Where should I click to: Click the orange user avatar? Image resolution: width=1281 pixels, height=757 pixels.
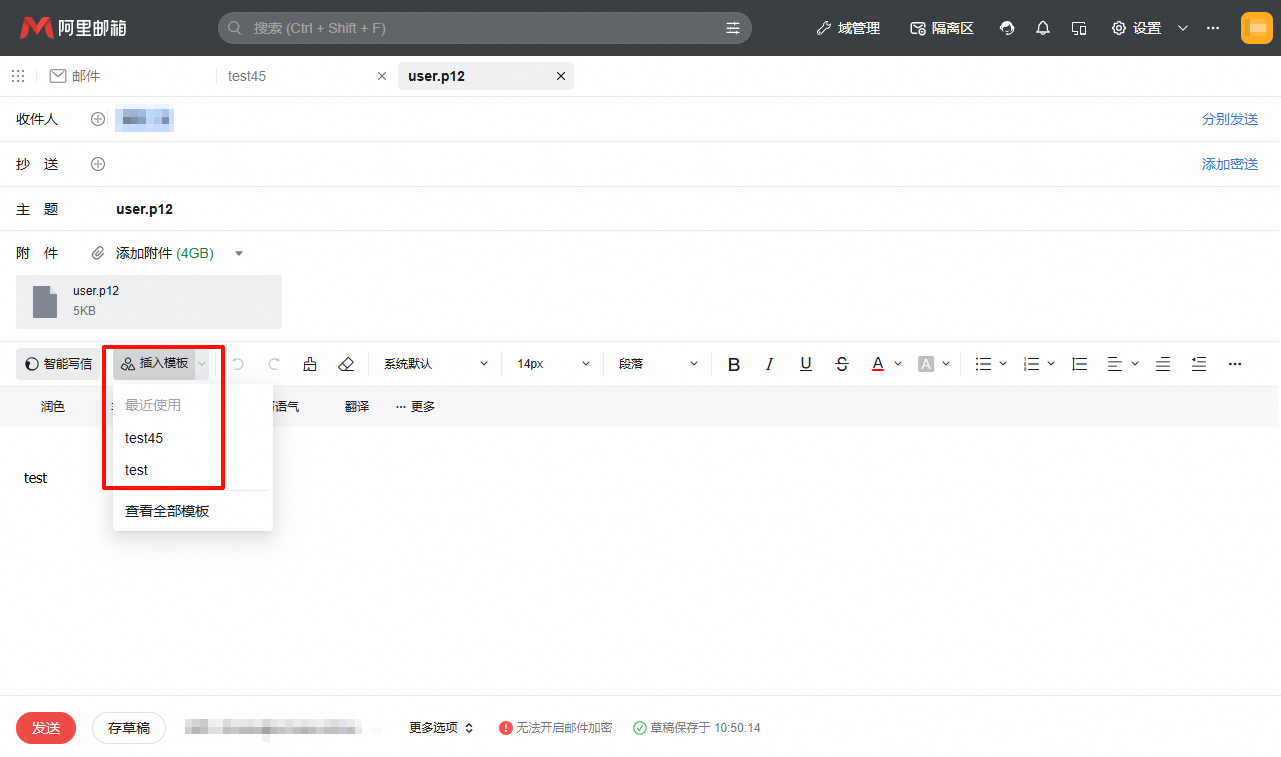click(1256, 28)
